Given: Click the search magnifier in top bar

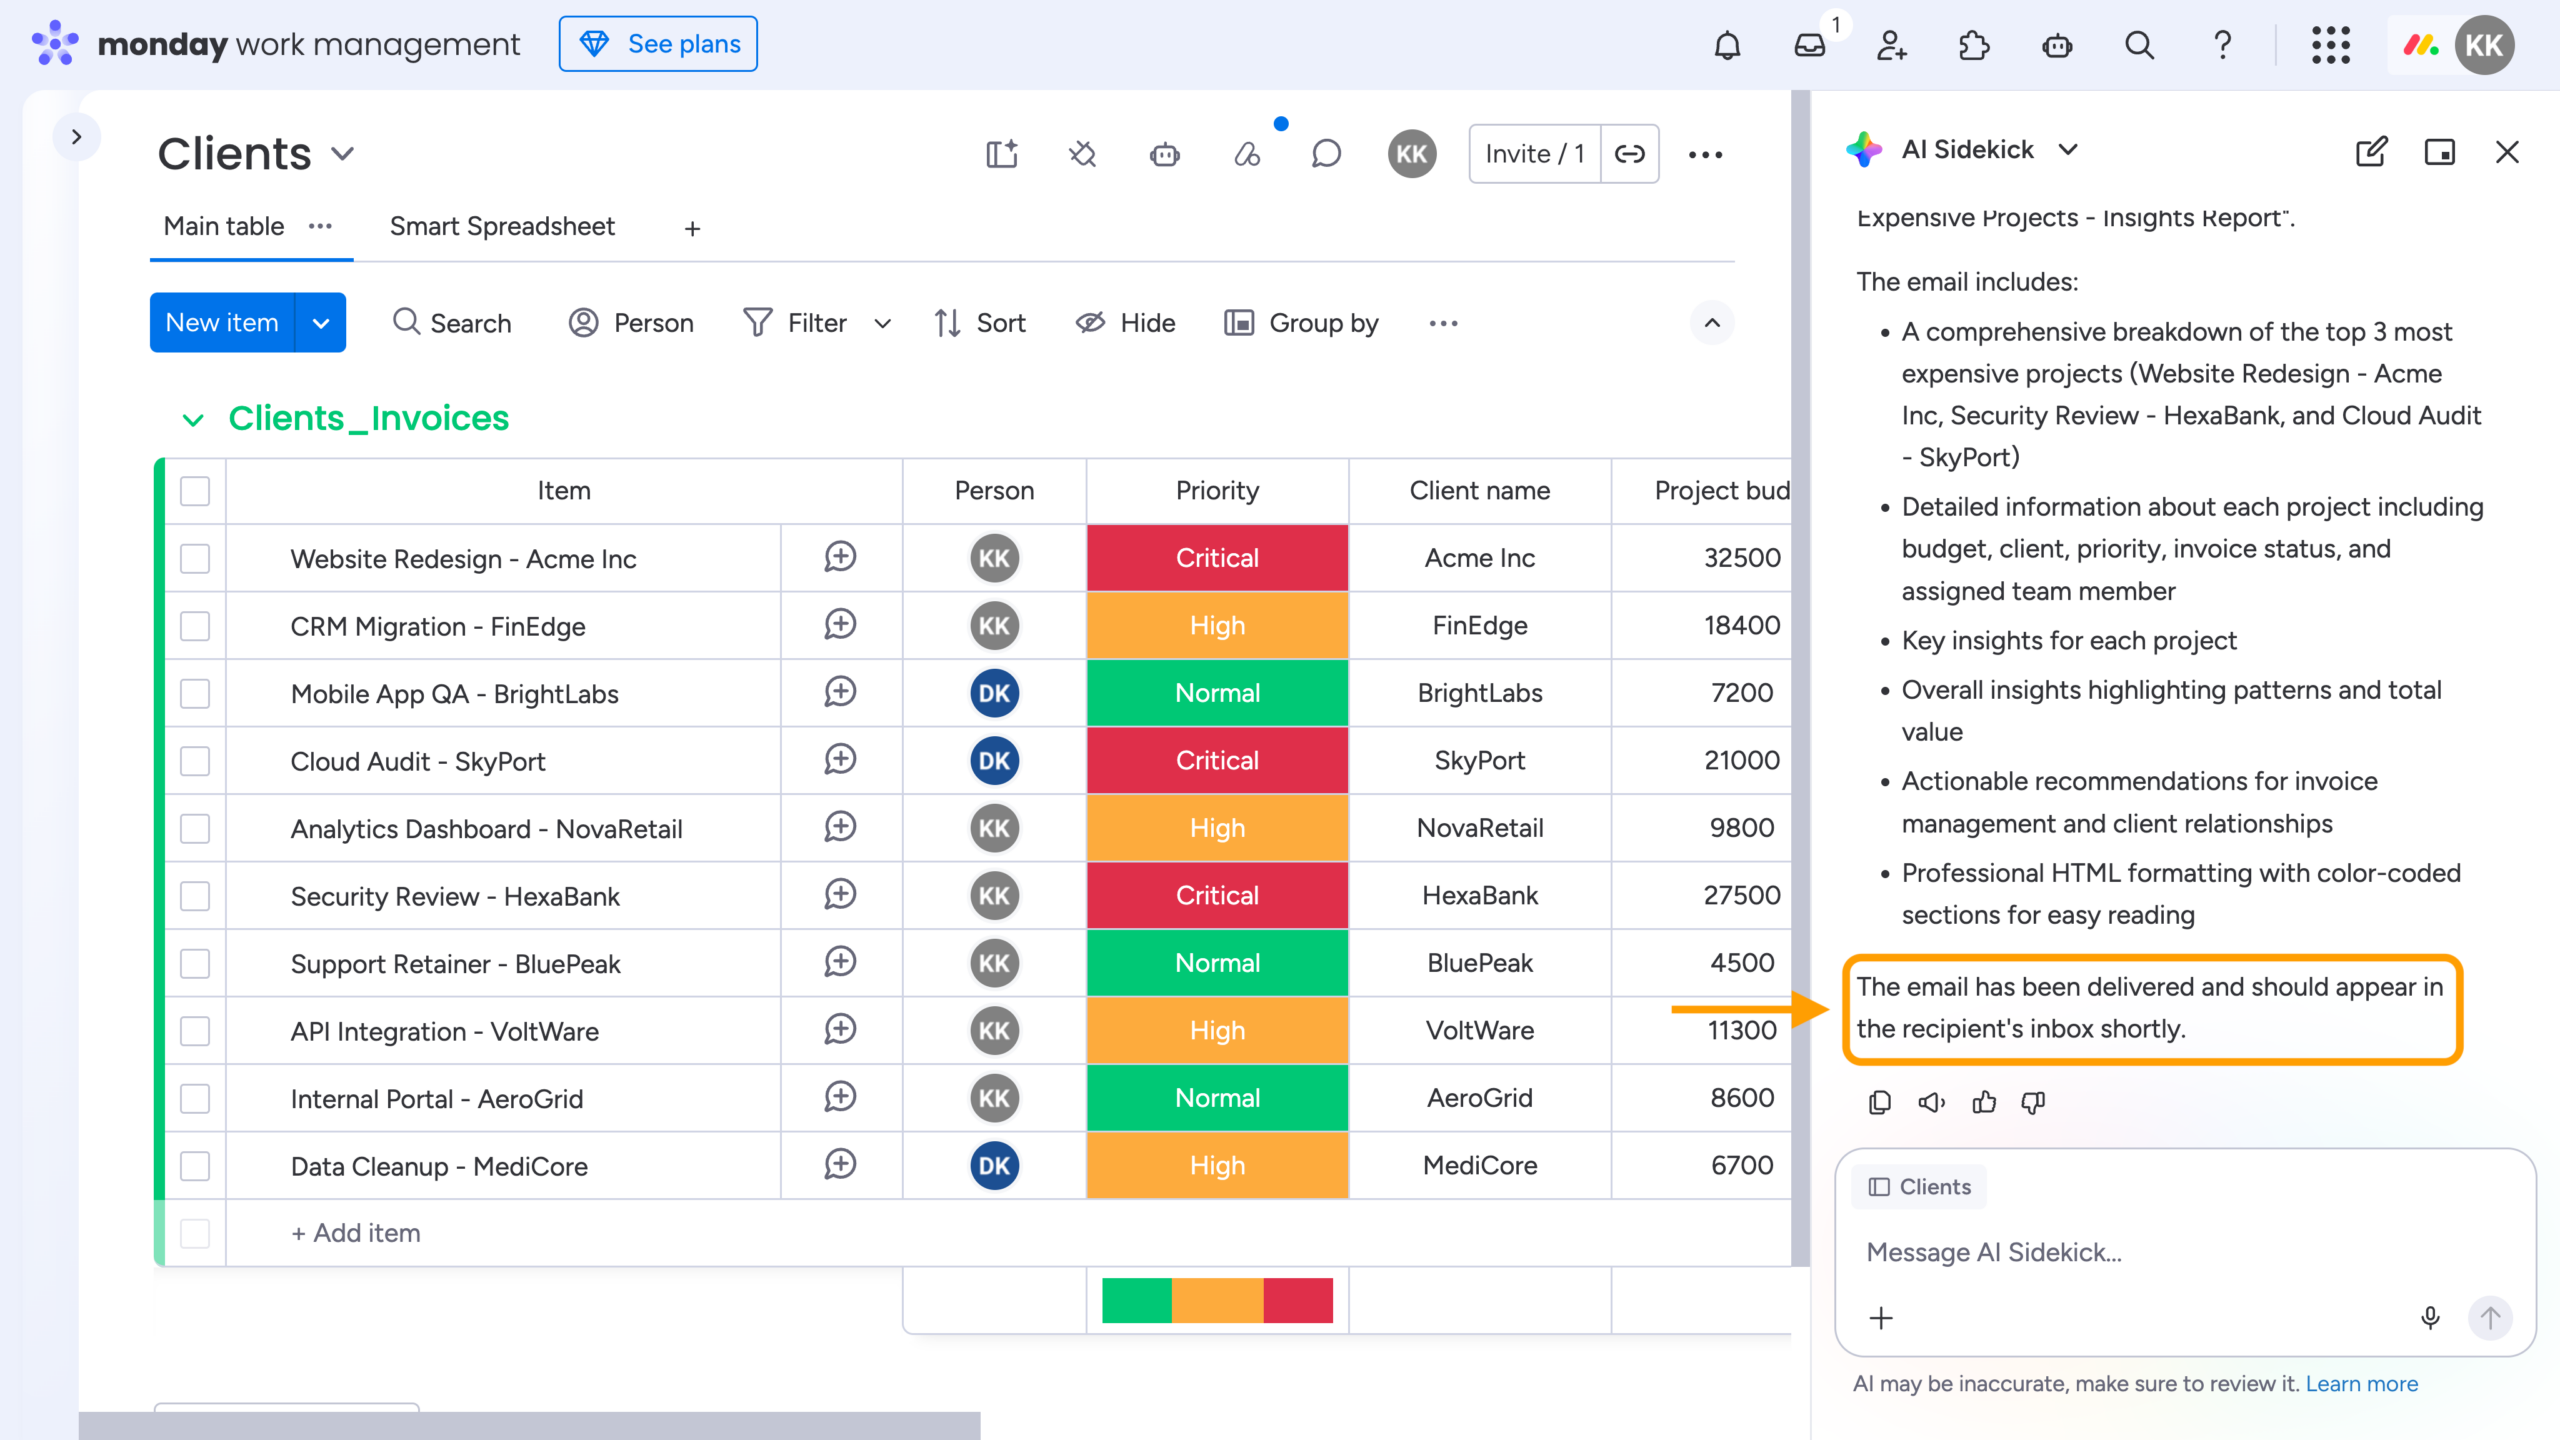Looking at the screenshot, I should pos(2139,45).
